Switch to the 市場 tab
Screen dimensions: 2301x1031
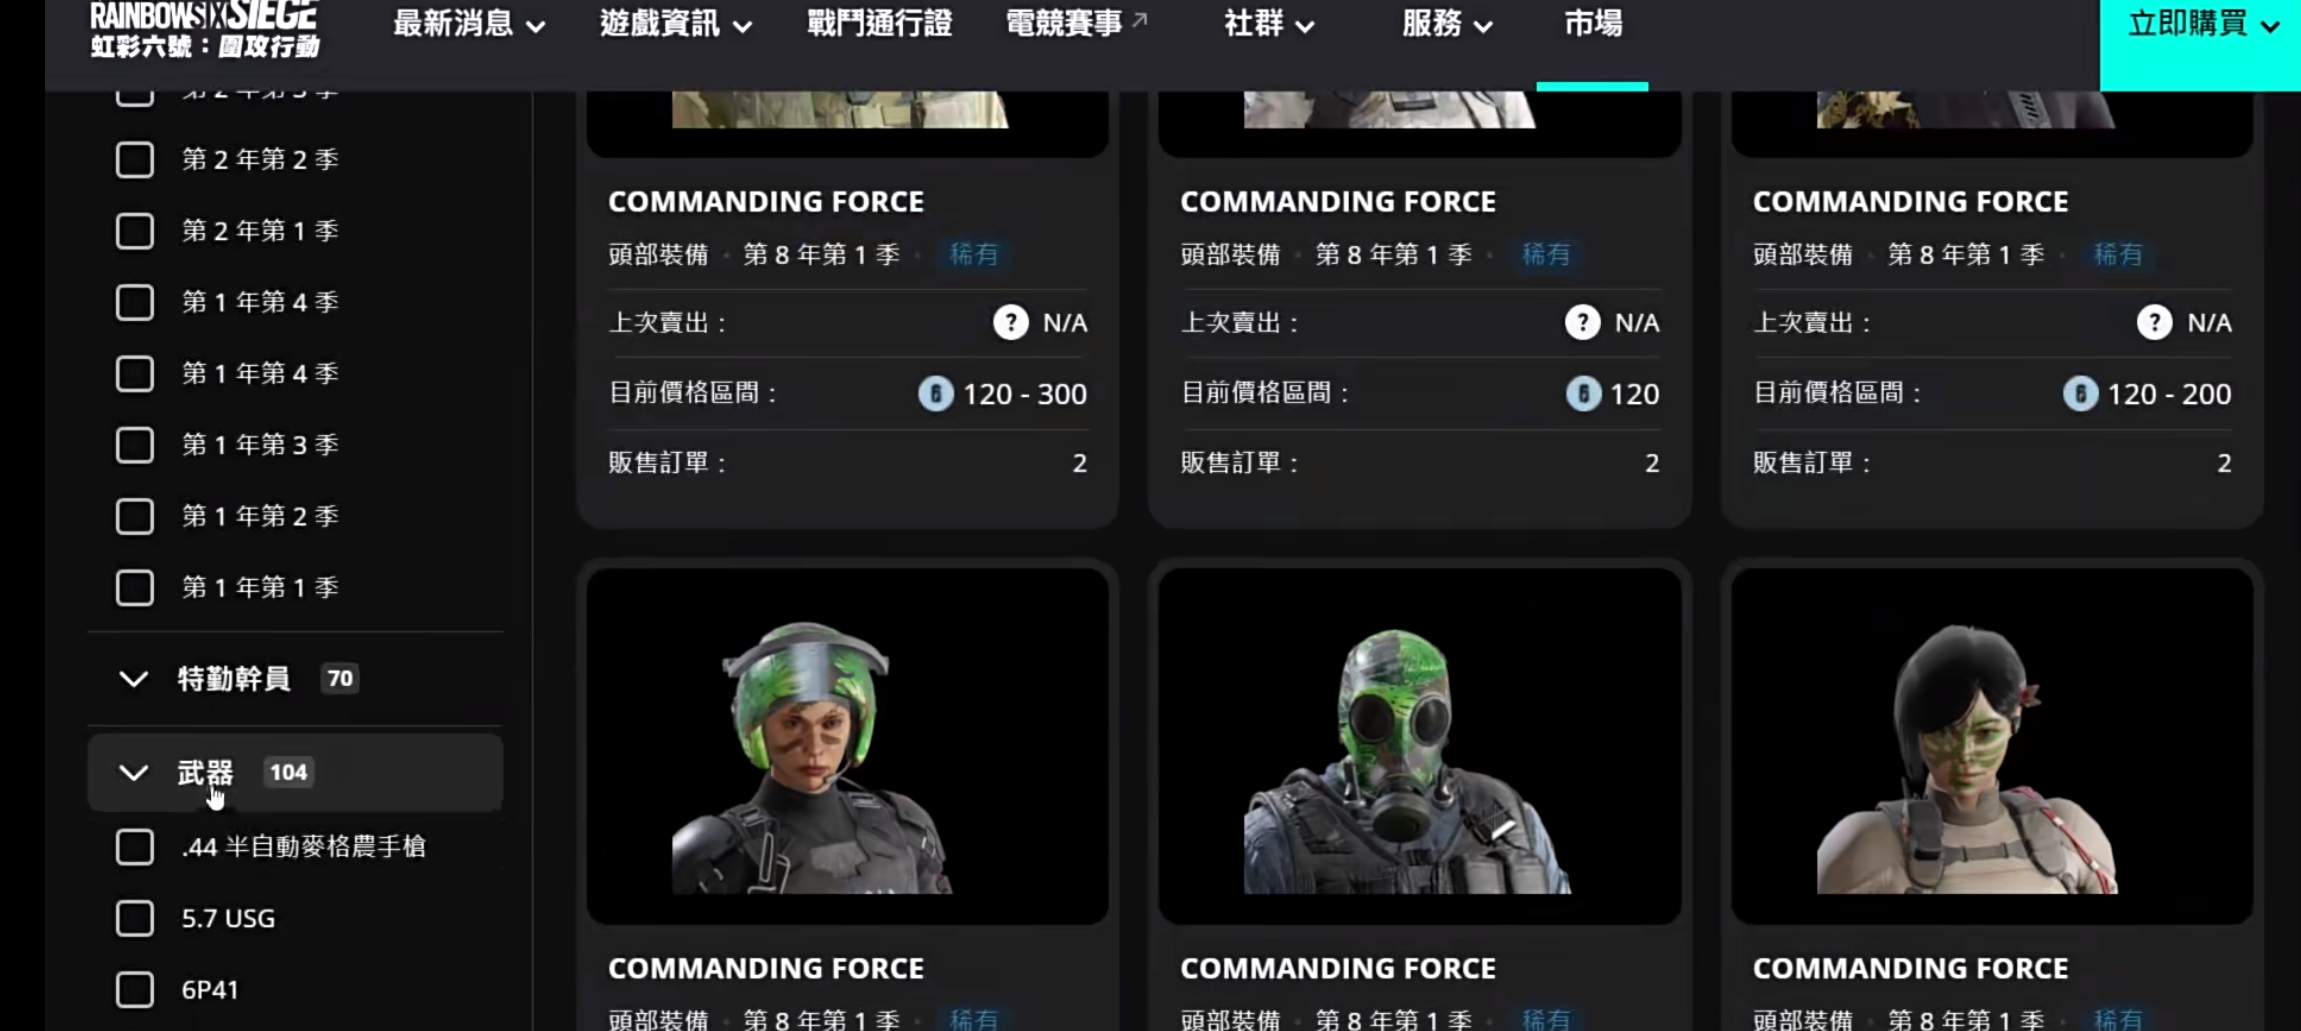1593,24
